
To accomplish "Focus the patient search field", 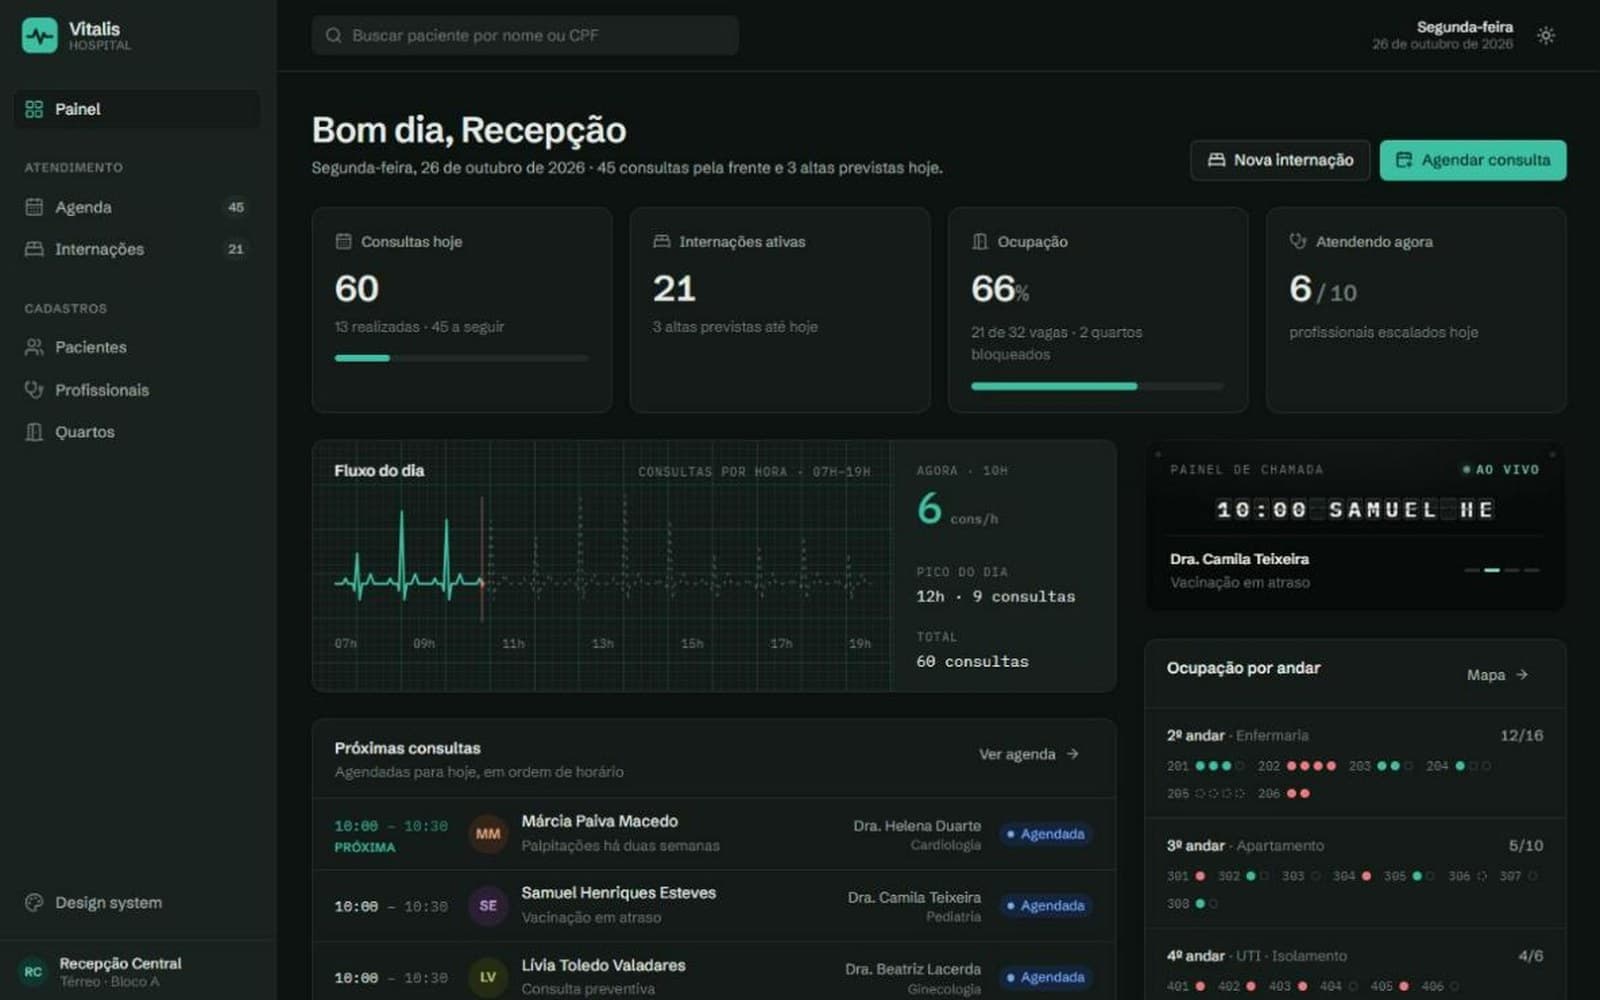I will (525, 35).
